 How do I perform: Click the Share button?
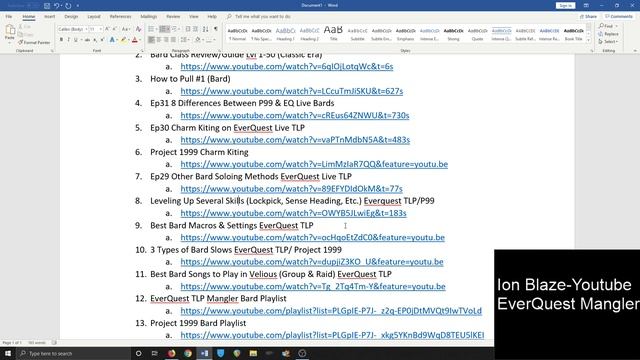pyautogui.click(x=588, y=16)
